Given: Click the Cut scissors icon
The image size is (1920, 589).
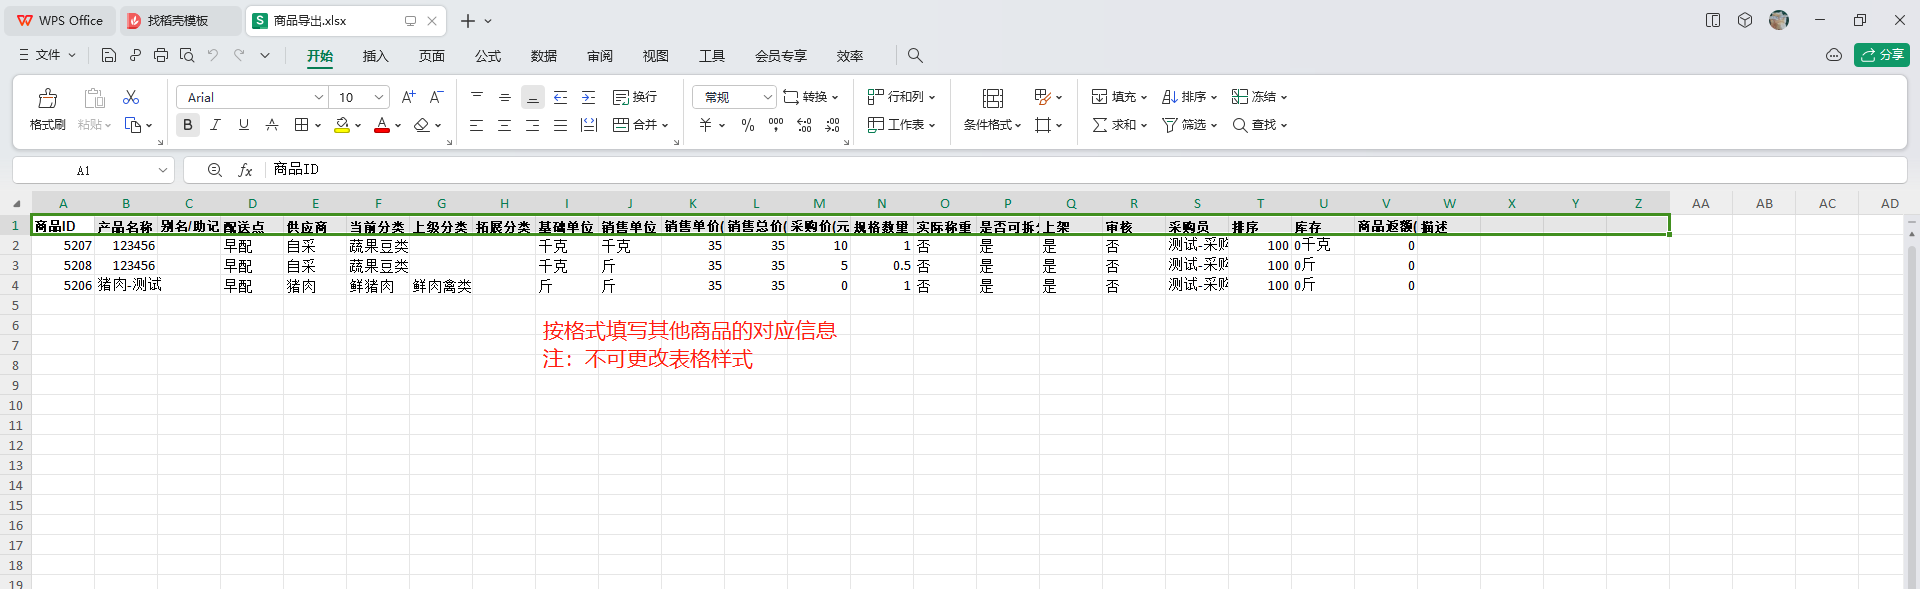Looking at the screenshot, I should coord(131,97).
